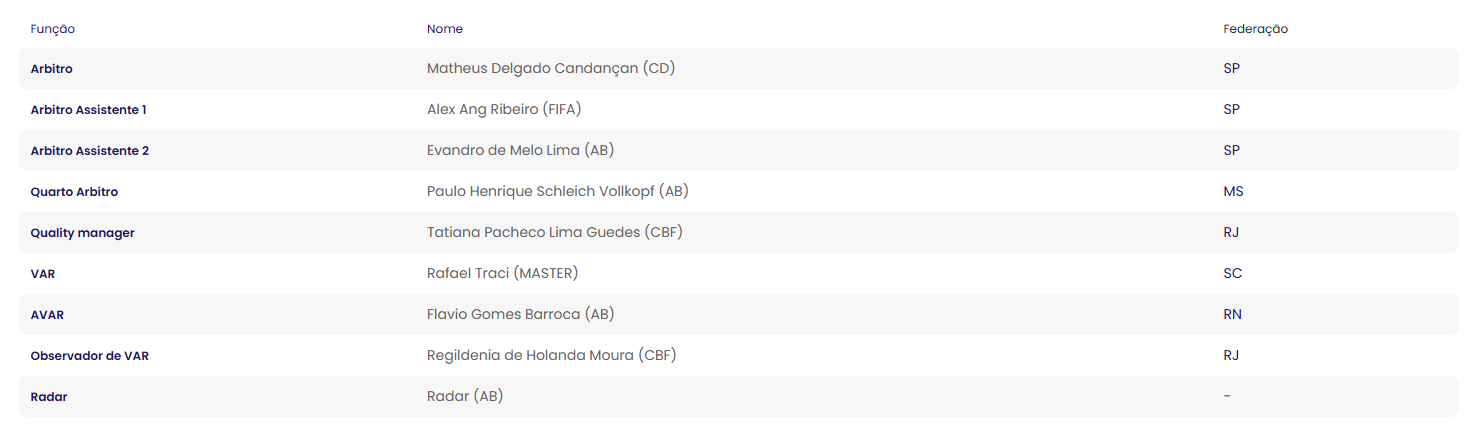Click the Quality manager role label
This screenshot has width=1467, height=426.
pyautogui.click(x=83, y=232)
